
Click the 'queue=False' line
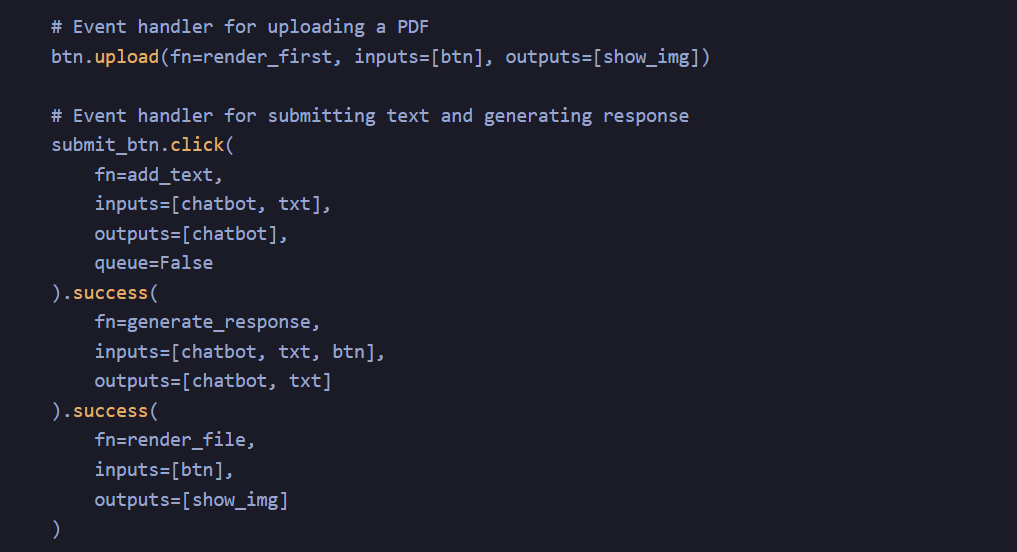[154, 263]
